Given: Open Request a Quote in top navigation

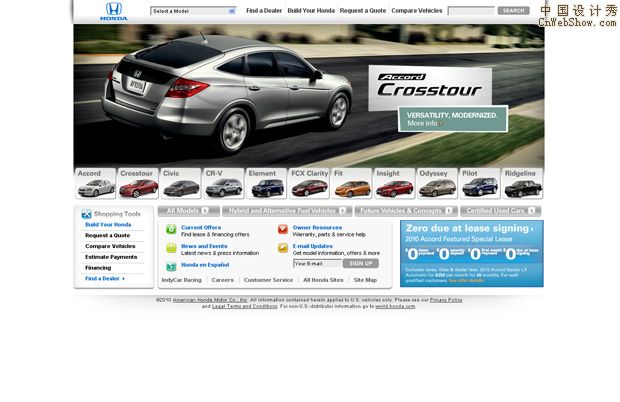Looking at the screenshot, I should point(363,11).
